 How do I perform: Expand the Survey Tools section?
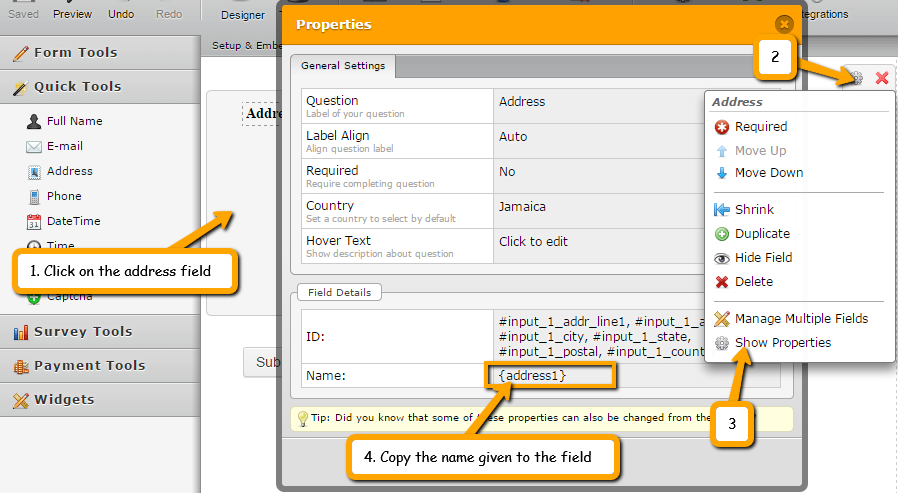[82, 331]
